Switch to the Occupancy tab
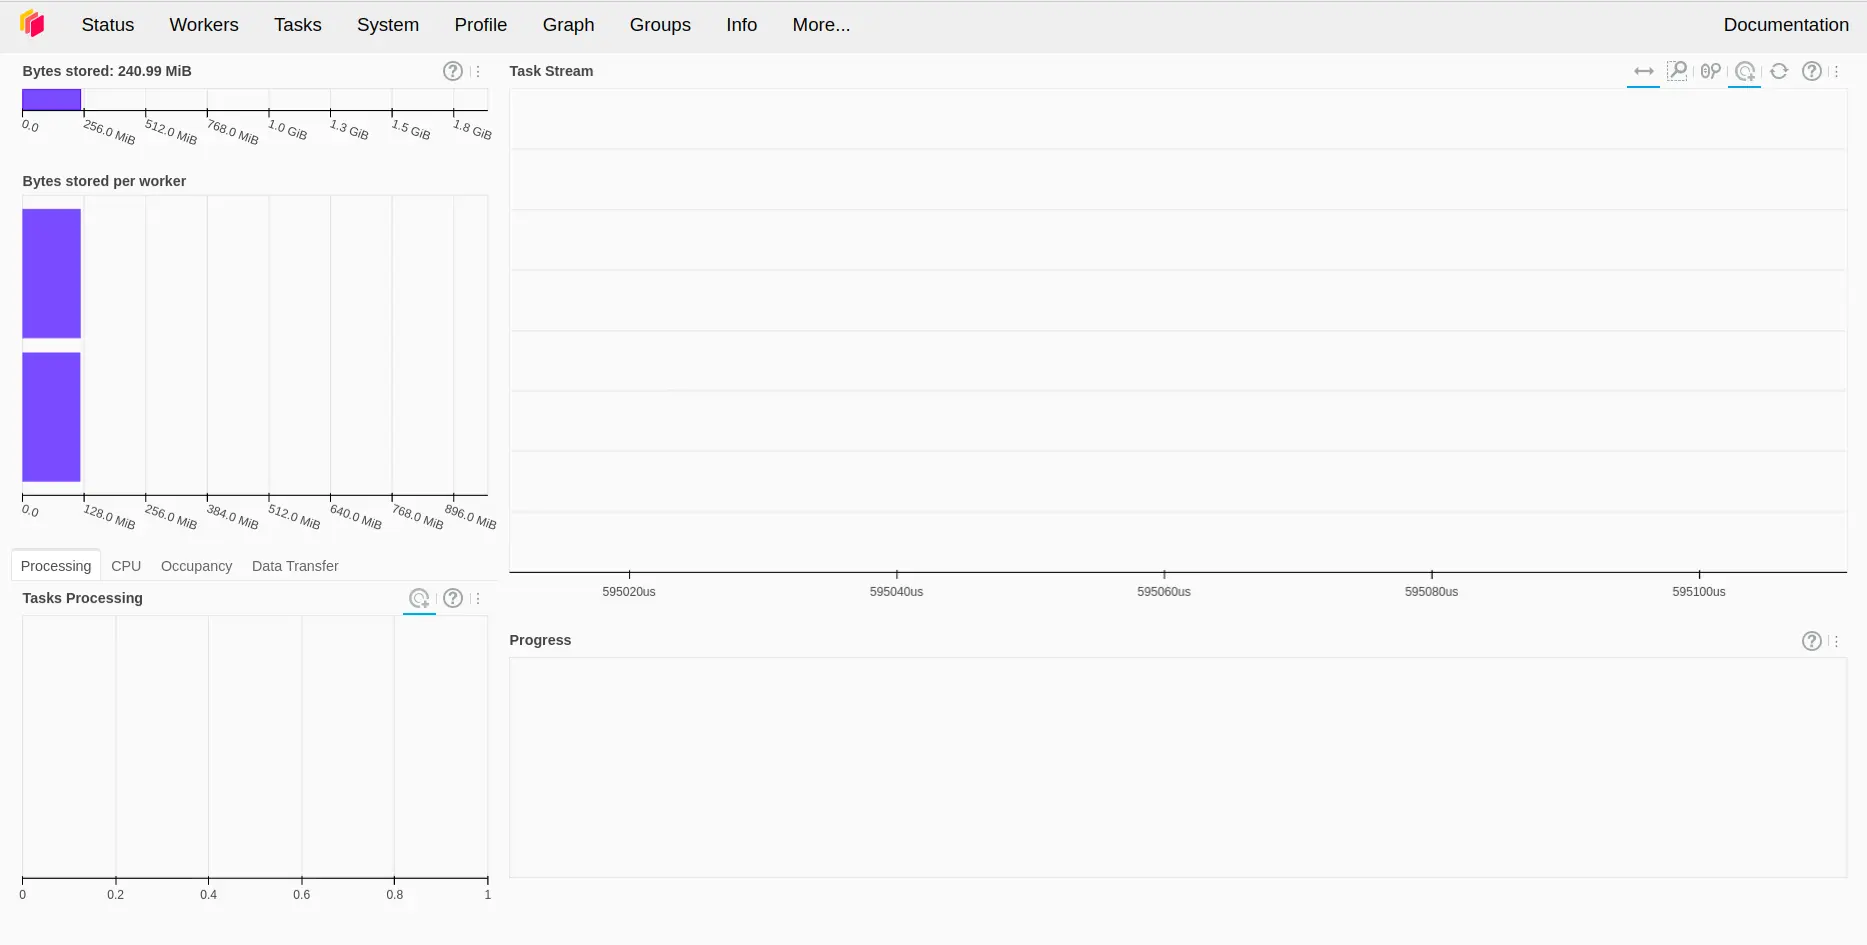This screenshot has height=945, width=1867. point(196,566)
